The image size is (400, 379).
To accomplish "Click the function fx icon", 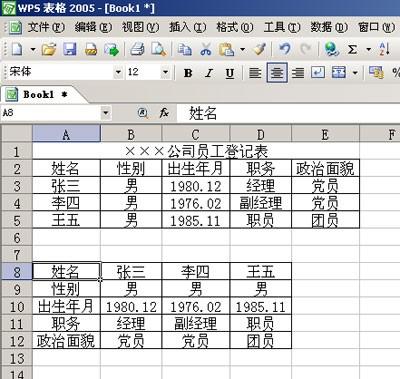I will coord(164,113).
